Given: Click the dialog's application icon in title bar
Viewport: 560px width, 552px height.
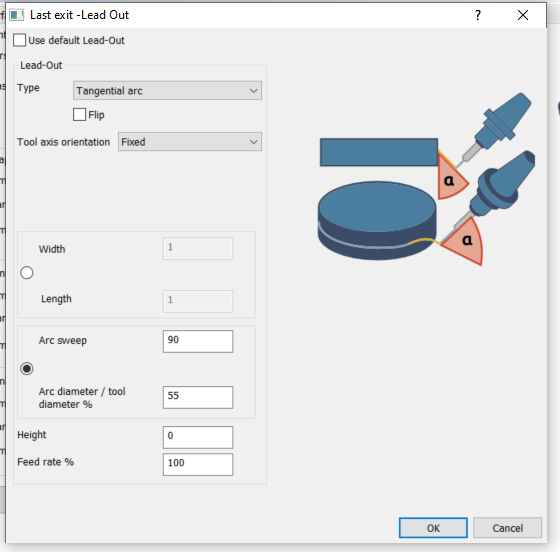Looking at the screenshot, I should coord(16,15).
